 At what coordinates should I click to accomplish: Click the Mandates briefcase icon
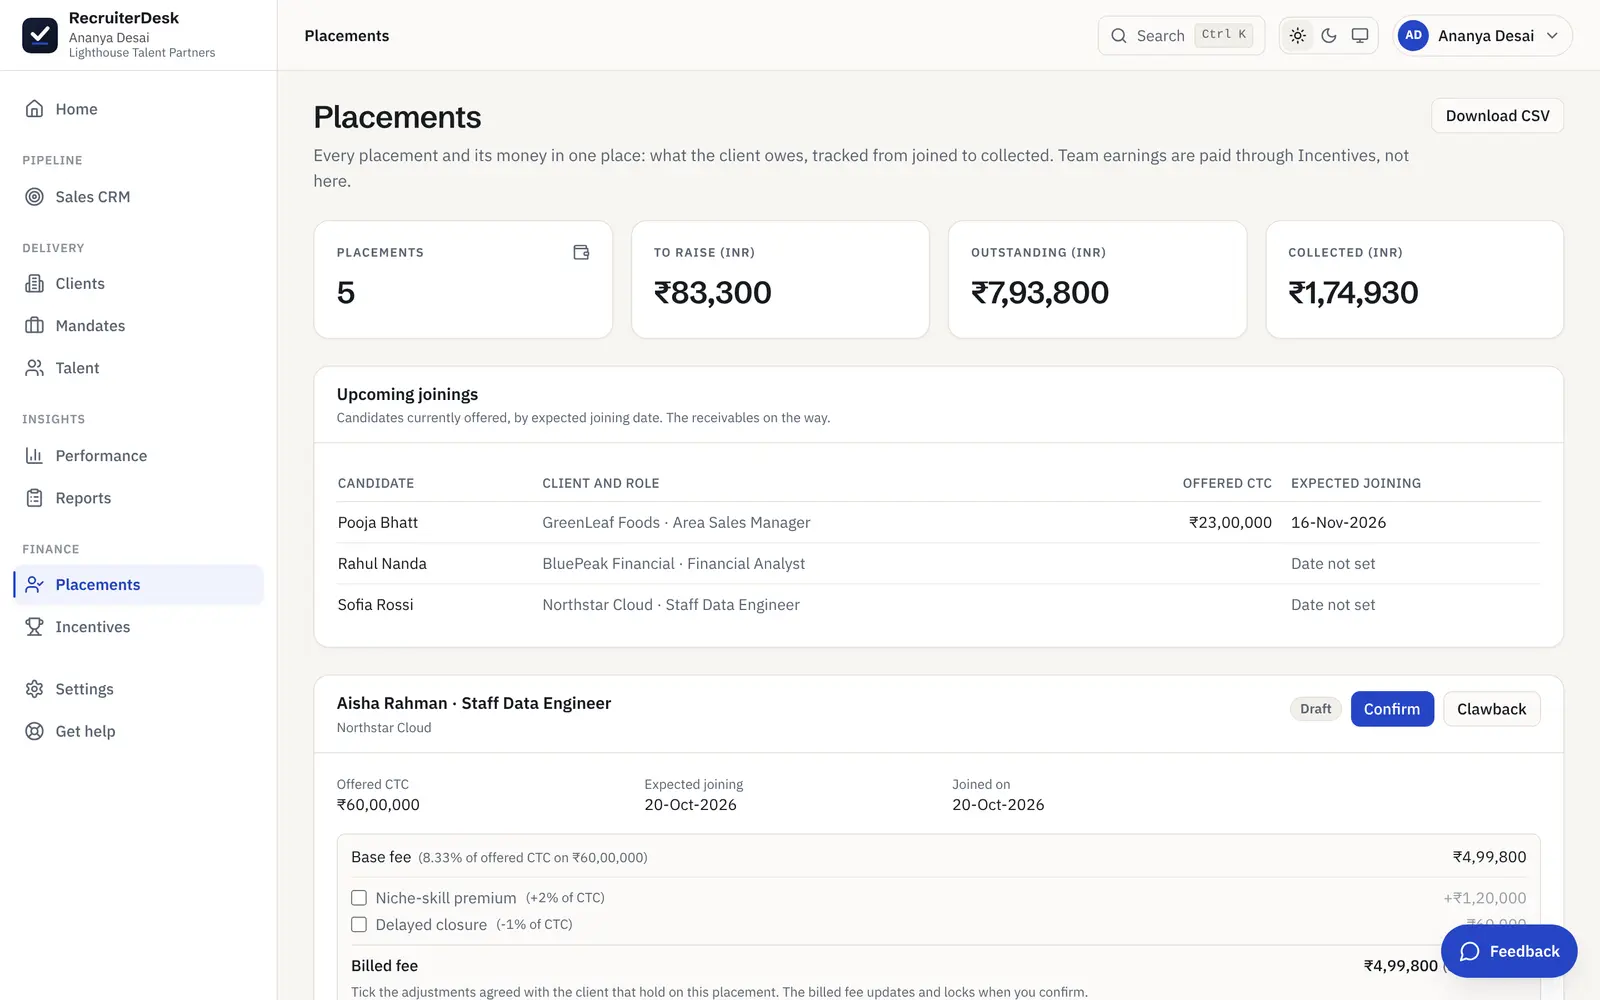coord(34,326)
